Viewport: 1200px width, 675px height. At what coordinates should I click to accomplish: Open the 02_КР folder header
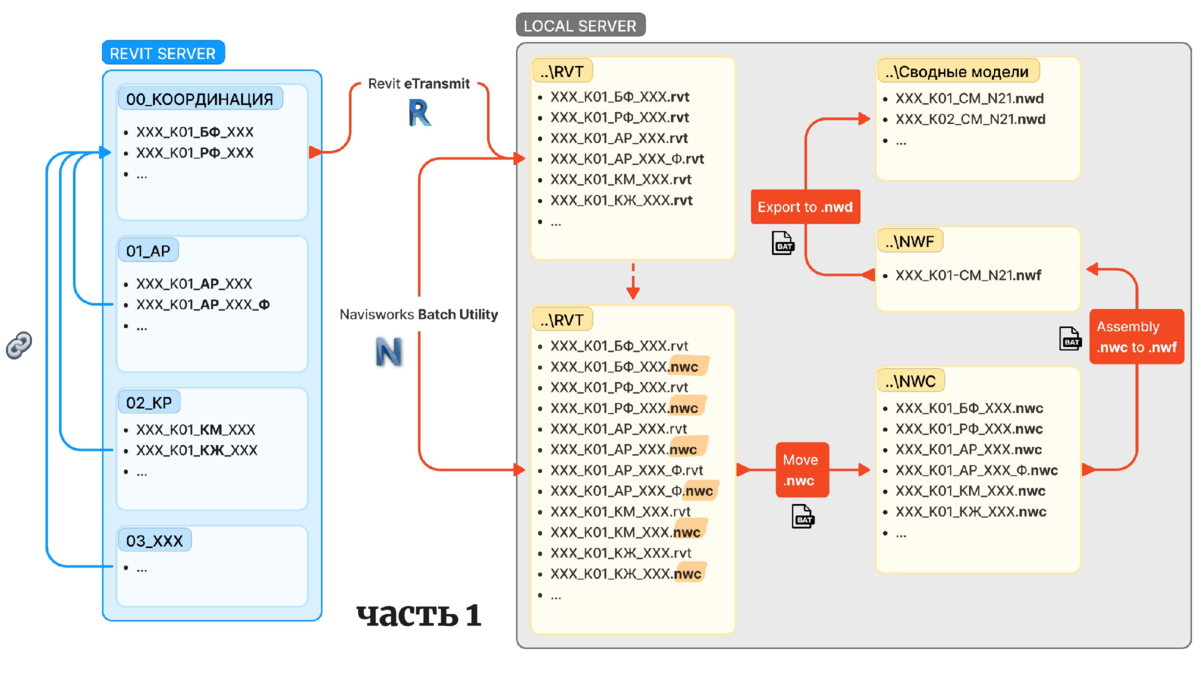click(149, 403)
